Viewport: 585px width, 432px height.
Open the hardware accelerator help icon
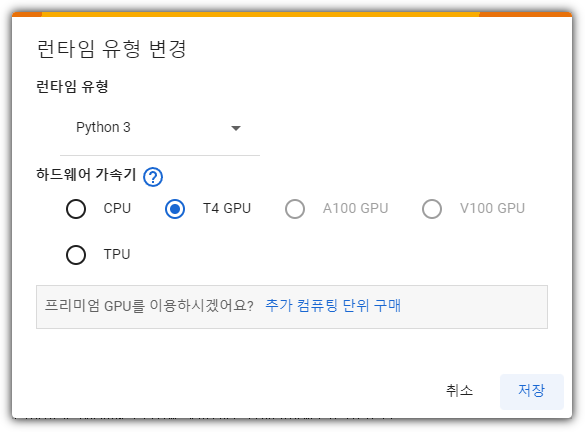coord(153,177)
